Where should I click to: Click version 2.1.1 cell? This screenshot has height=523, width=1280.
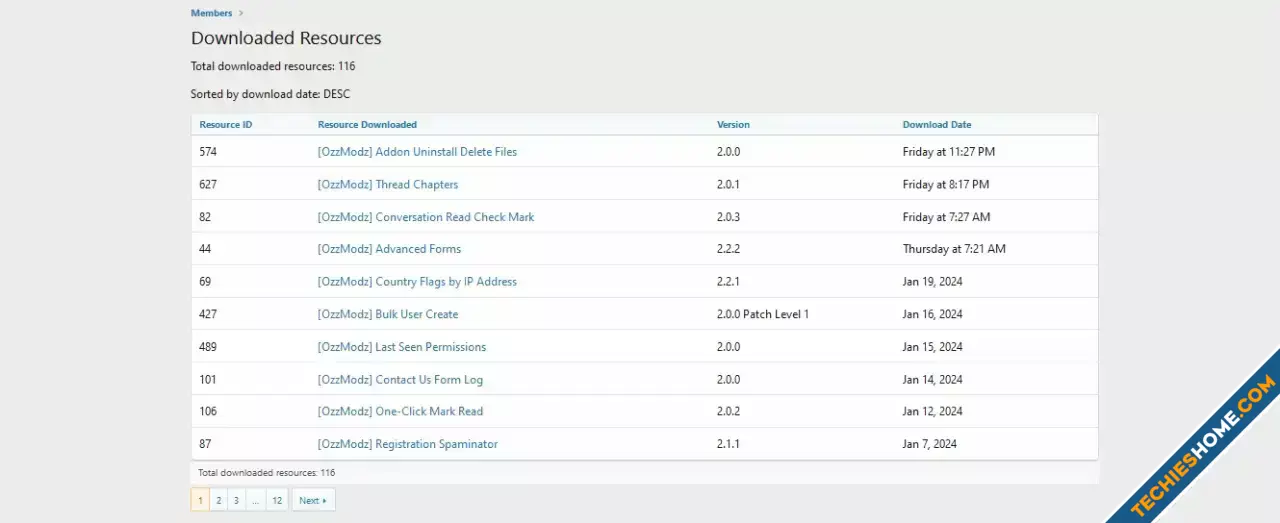[729, 444]
